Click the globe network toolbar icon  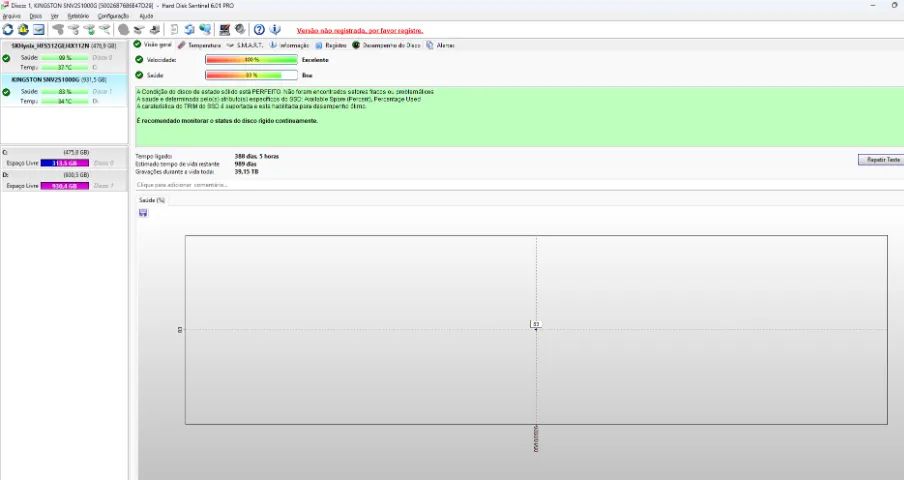click(205, 29)
